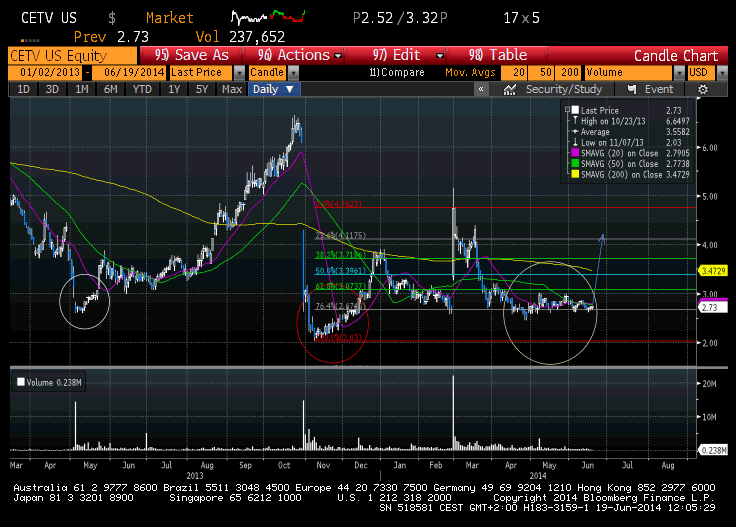
Task: Select the 6M range tab
Action: [111, 89]
